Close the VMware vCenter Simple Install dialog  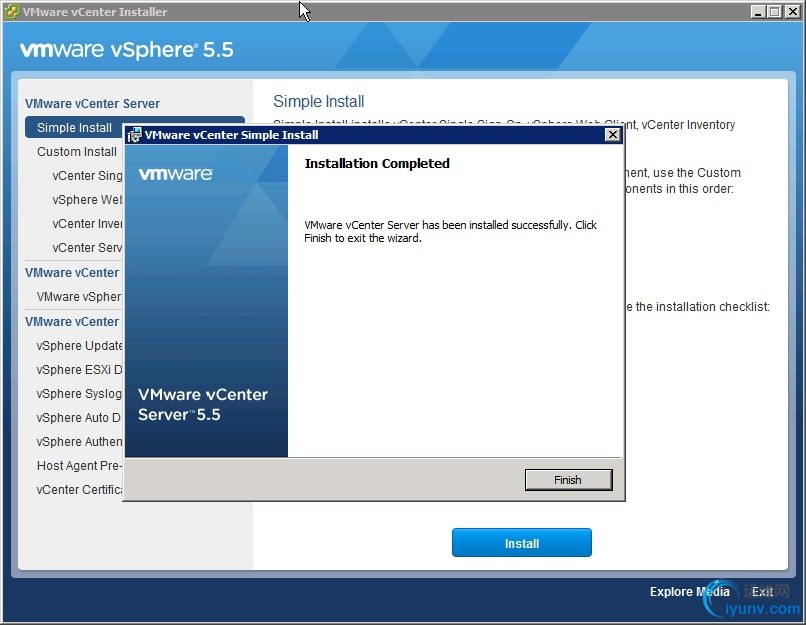click(612, 135)
